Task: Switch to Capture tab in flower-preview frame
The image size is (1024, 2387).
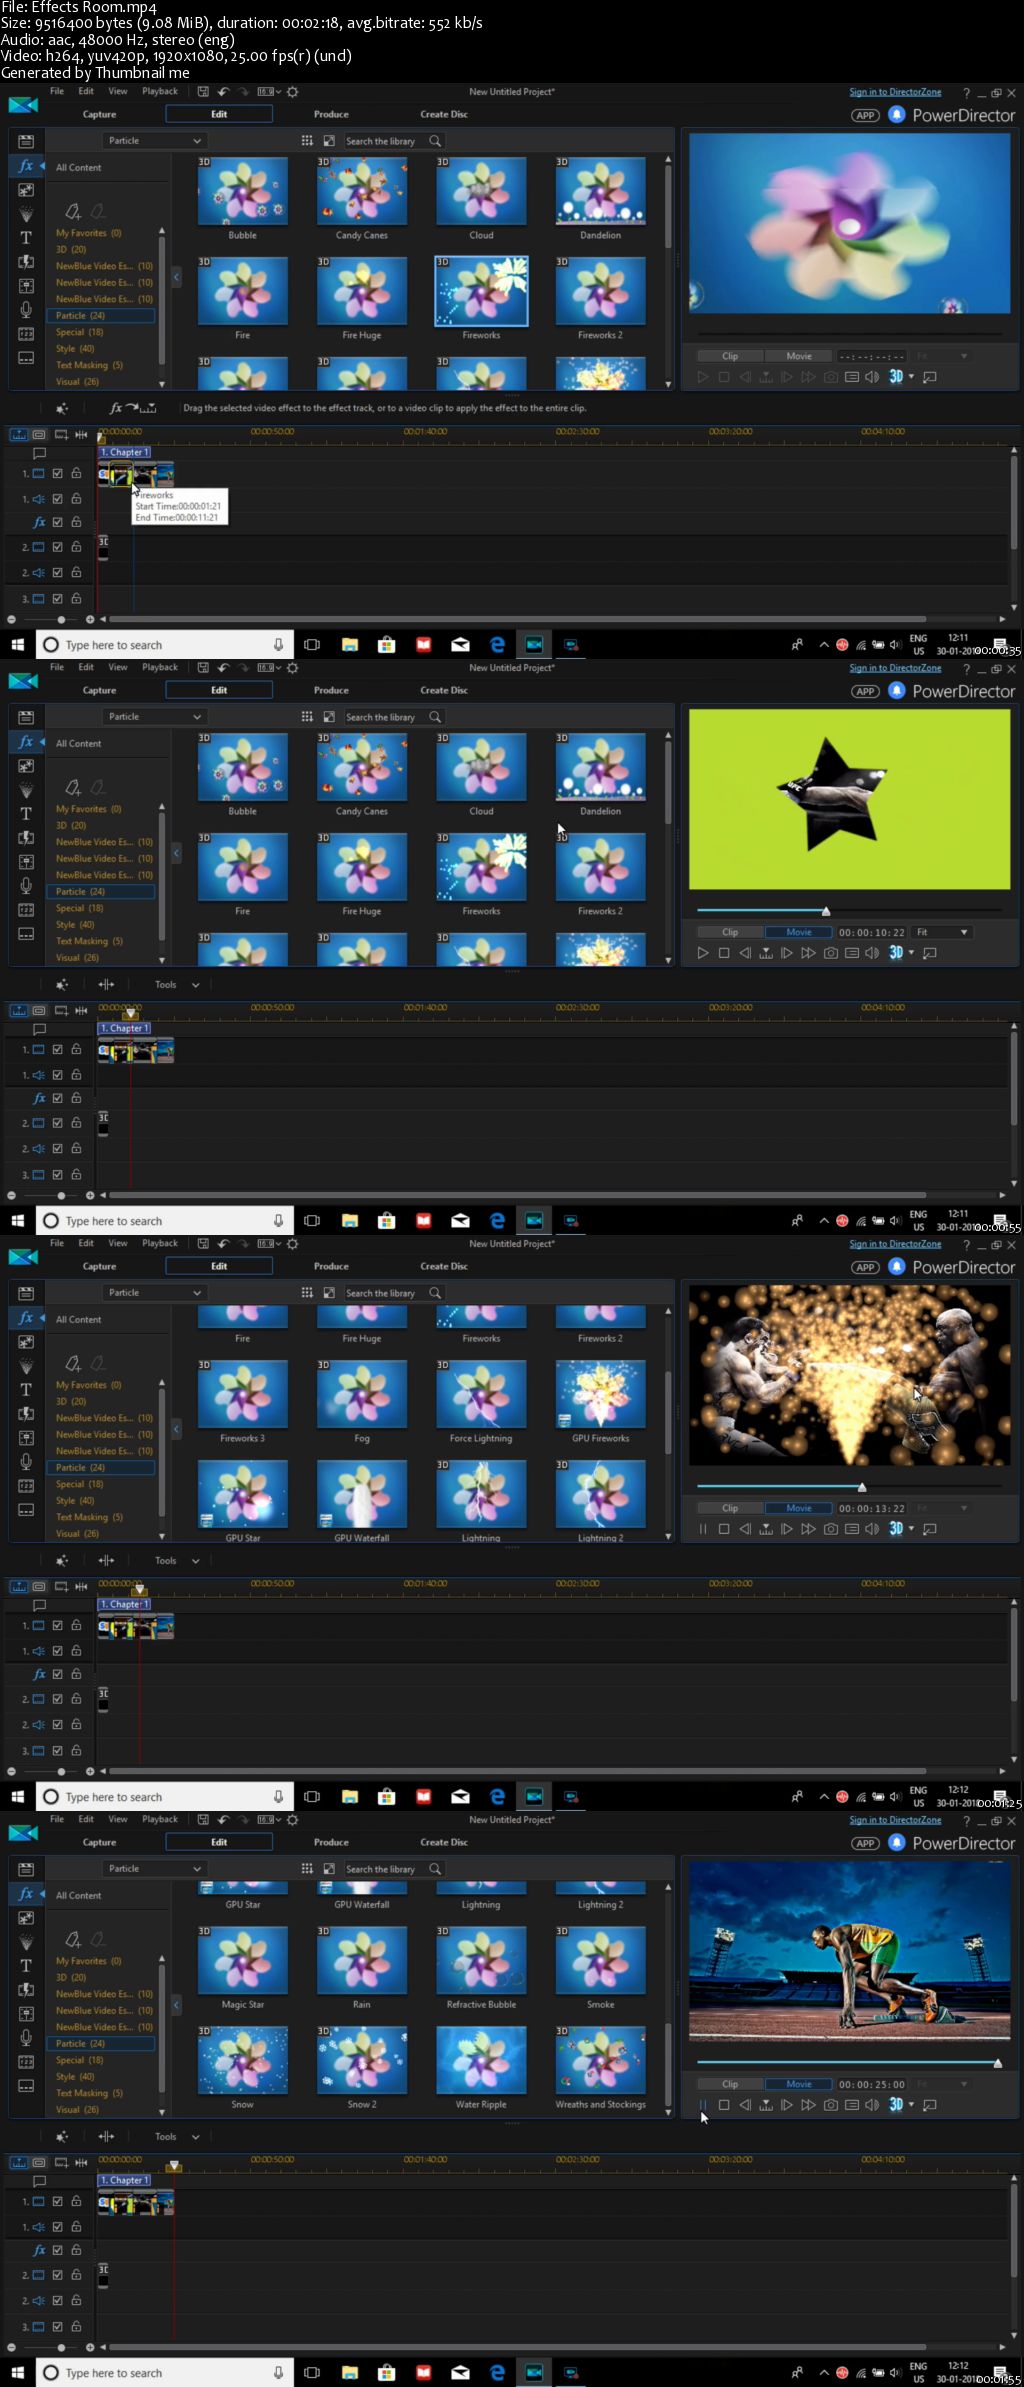Action: [x=99, y=114]
